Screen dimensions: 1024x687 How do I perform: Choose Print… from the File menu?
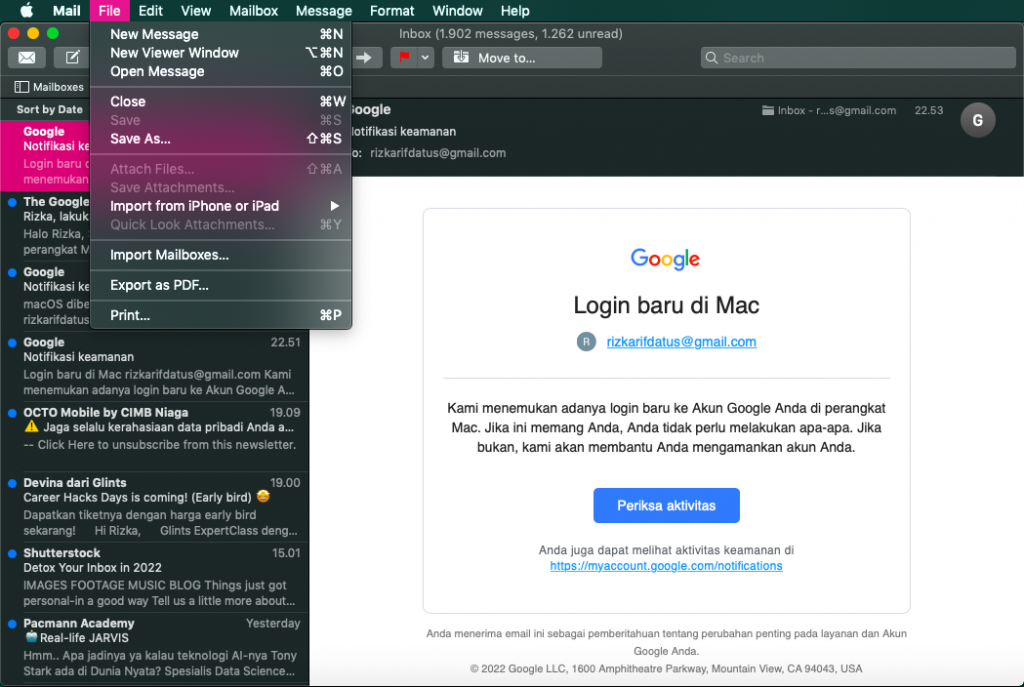tap(130, 315)
